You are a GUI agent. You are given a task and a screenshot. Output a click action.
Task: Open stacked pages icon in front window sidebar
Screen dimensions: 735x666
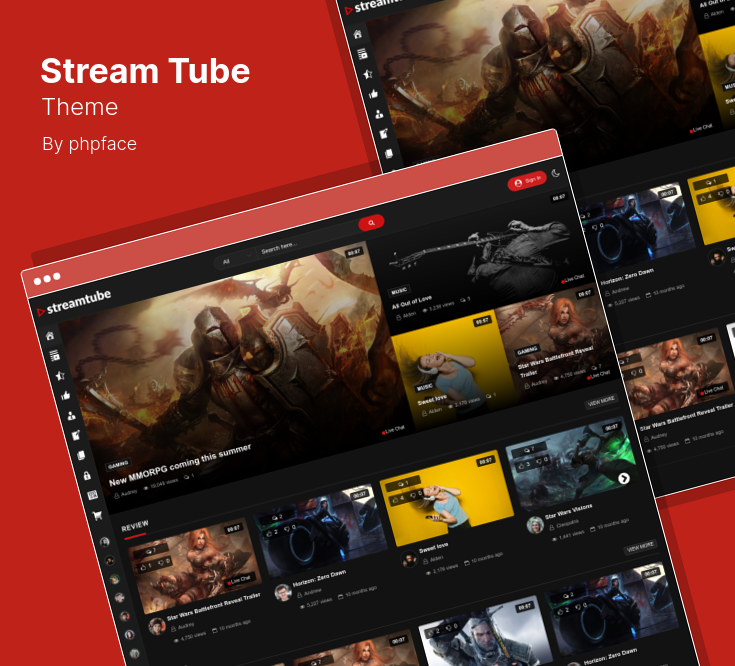(x=81, y=455)
